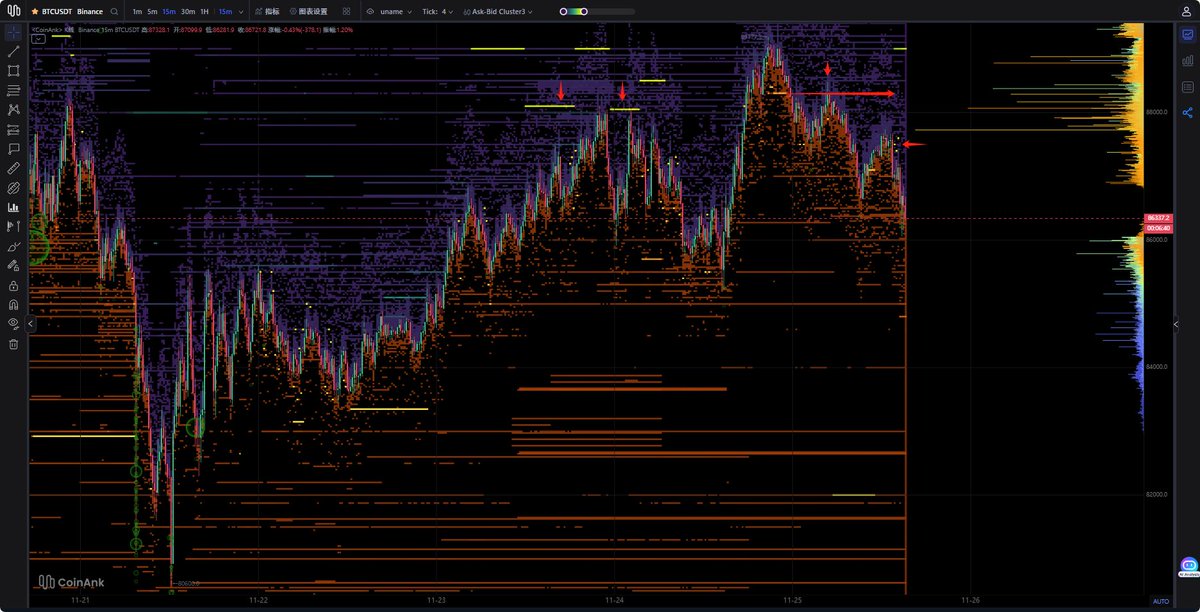Image resolution: width=1200 pixels, height=612 pixels.
Task: Click the 11-23 date axis label
Action: coord(436,601)
